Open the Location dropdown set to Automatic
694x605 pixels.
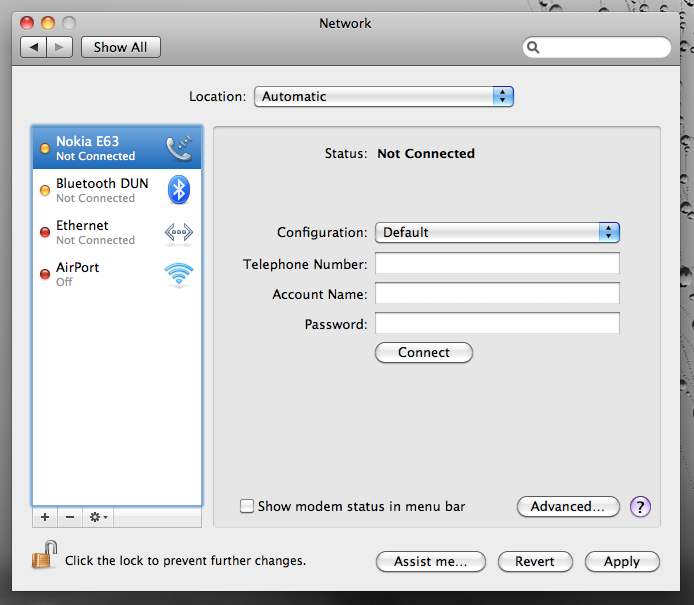tap(384, 96)
